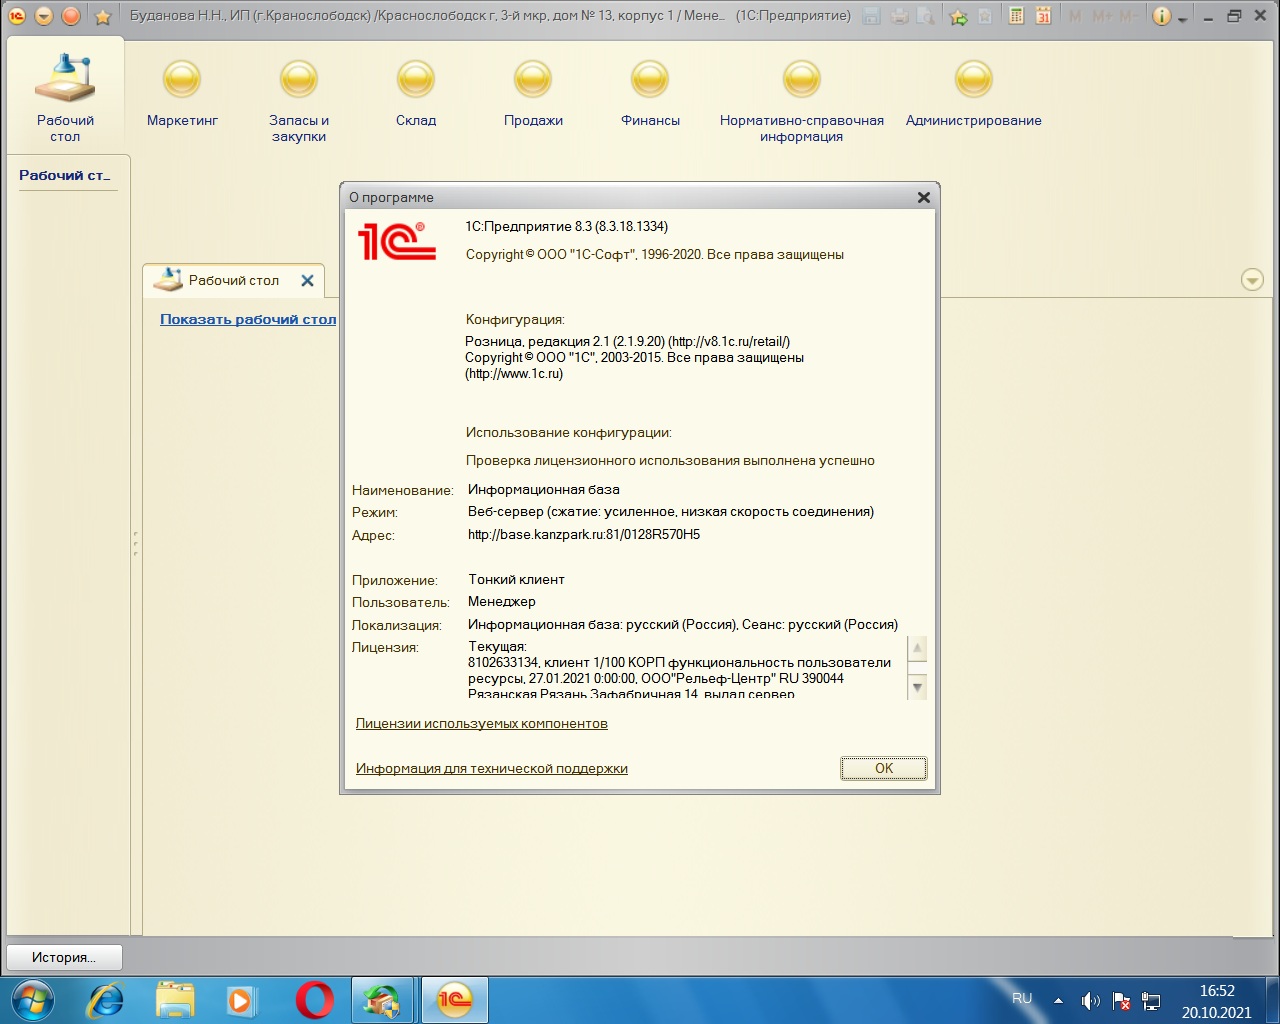Open the Администрирование section

pos(974,94)
